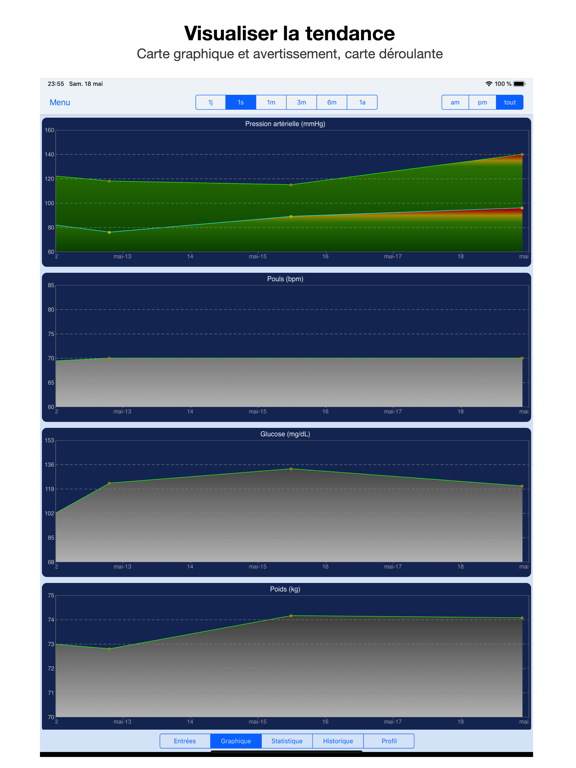Viewport: 576px width, 768px height.
Task: Filter readings to am
Action: pyautogui.click(x=455, y=102)
